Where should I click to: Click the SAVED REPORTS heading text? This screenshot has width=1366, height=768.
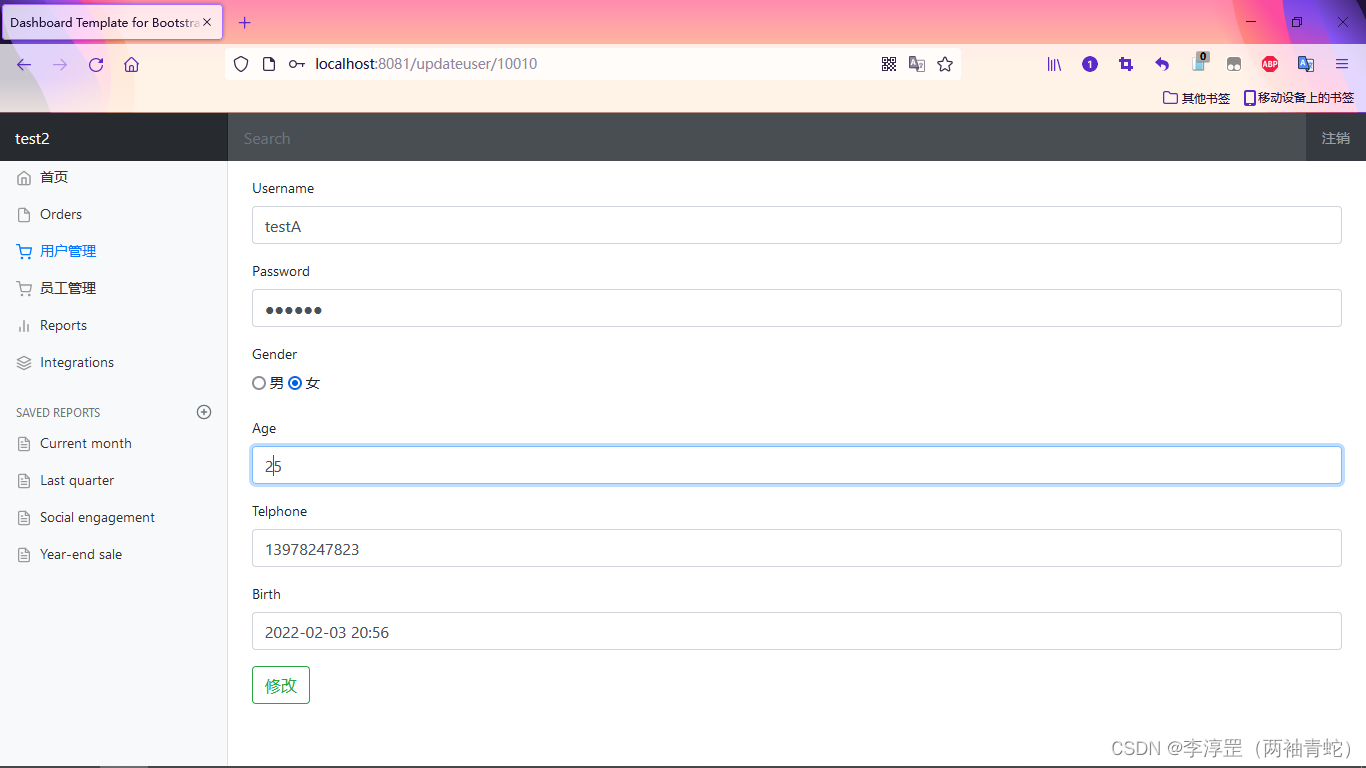point(58,412)
